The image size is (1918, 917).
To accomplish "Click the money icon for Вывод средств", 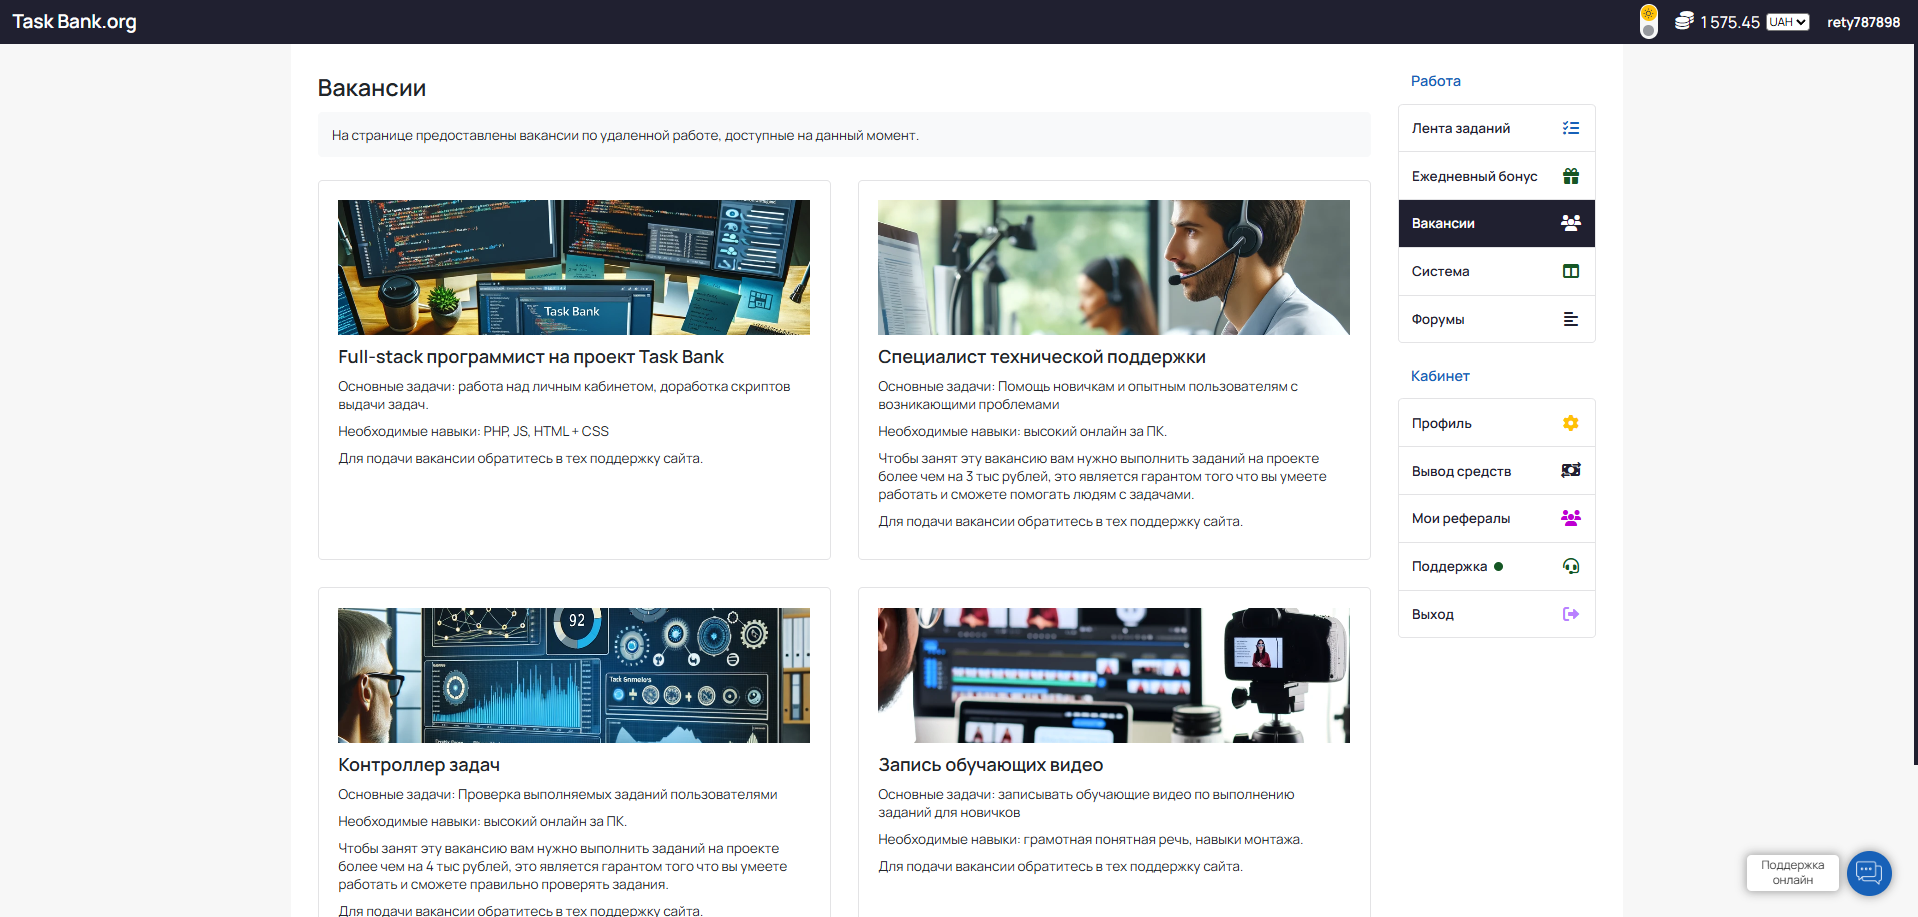I will point(1570,470).
